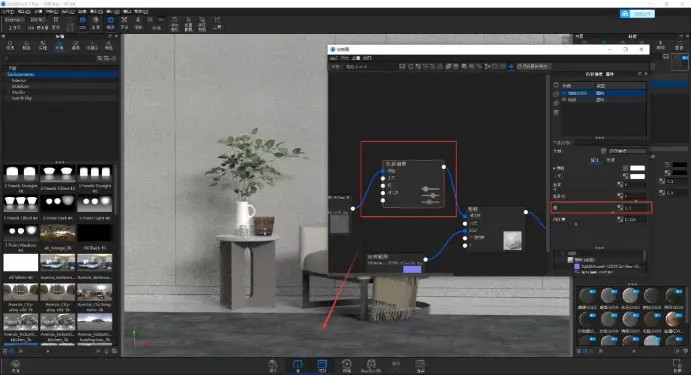Click the value field in the red-outlined property row
Image resolution: width=692 pixels, height=375 pixels.
click(x=634, y=208)
